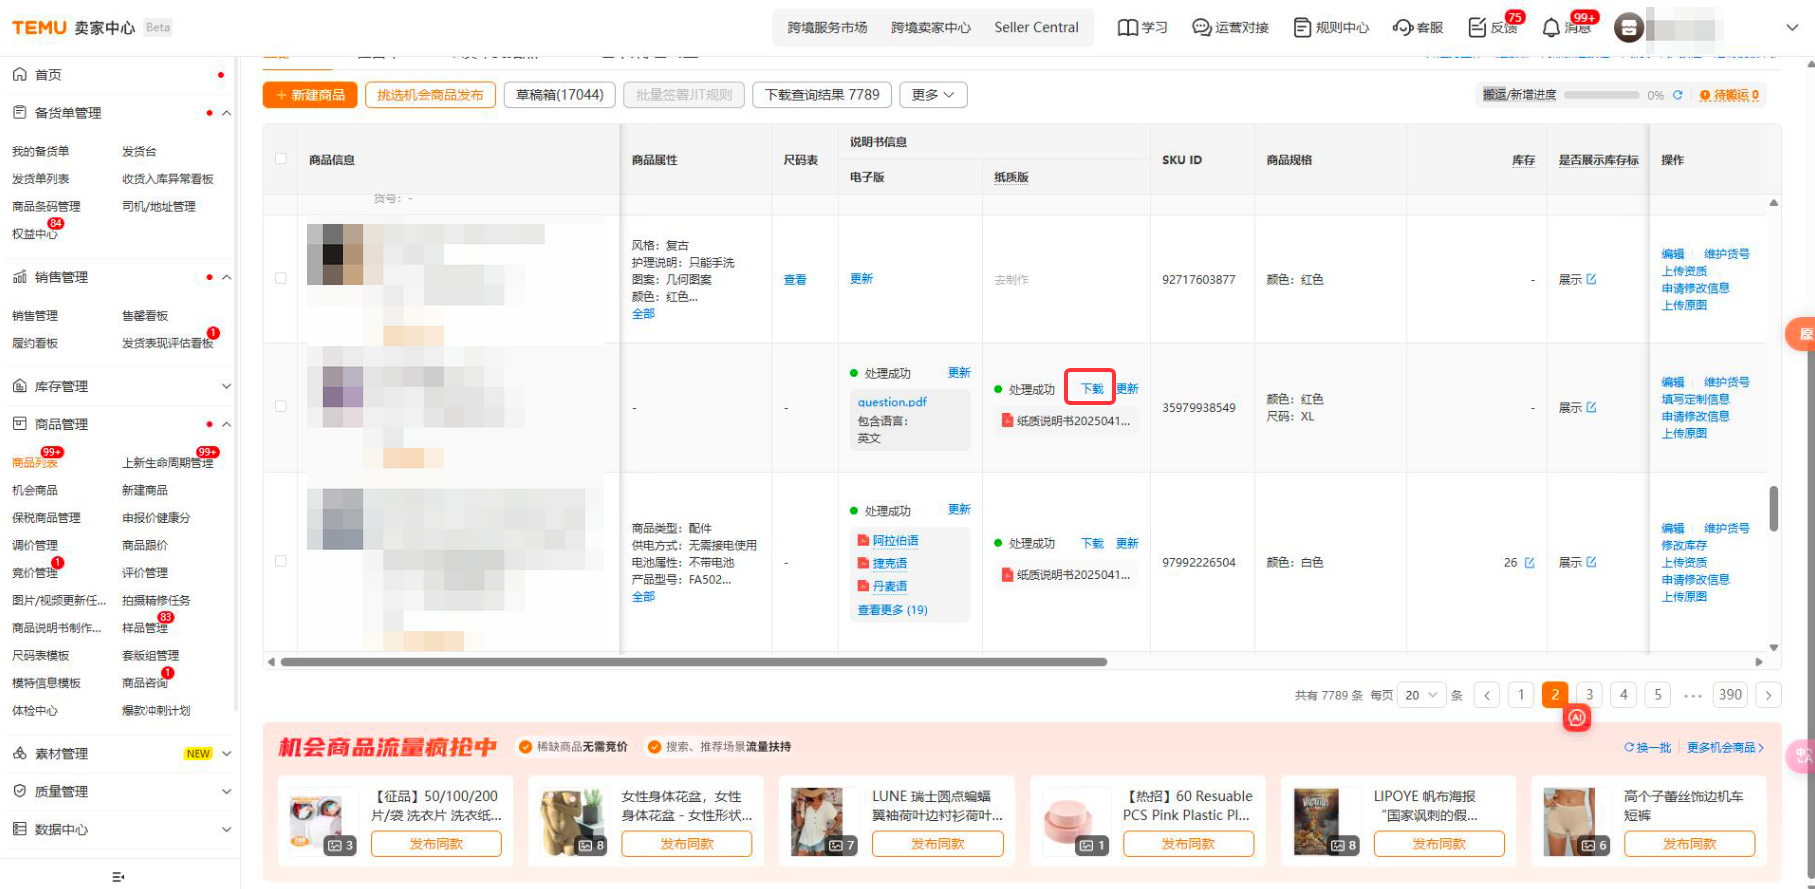This screenshot has height=889, width=1815.
Task: Click the 客服 headset icon
Action: pyautogui.click(x=1402, y=28)
